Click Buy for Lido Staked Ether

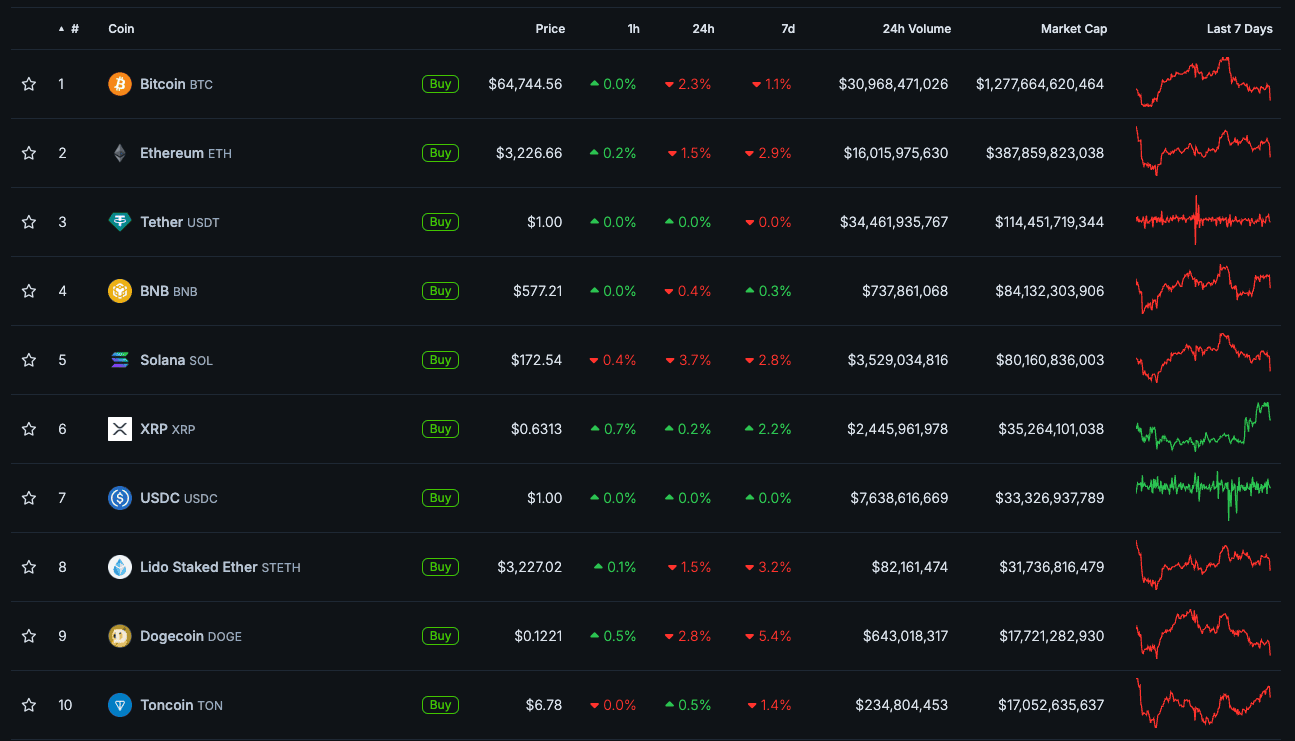[x=440, y=567]
